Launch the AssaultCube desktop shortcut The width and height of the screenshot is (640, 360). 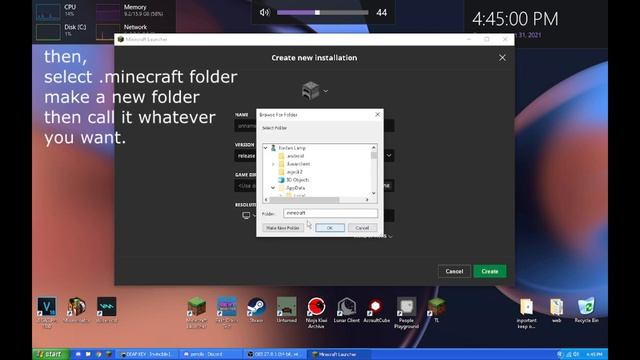(x=376, y=309)
